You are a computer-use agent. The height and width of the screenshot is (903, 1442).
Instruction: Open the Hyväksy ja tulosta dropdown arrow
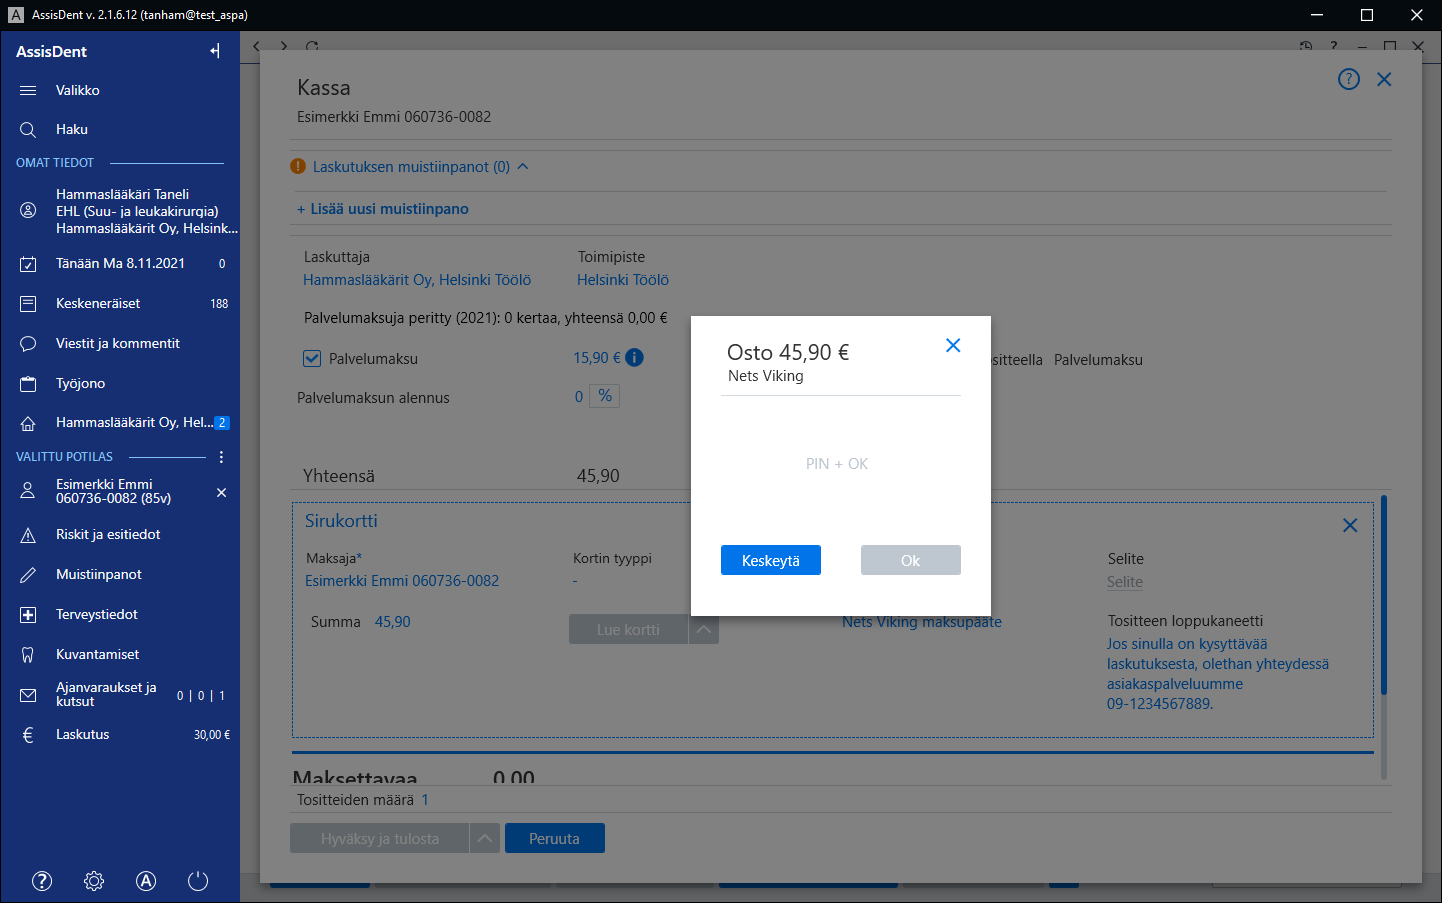485,838
